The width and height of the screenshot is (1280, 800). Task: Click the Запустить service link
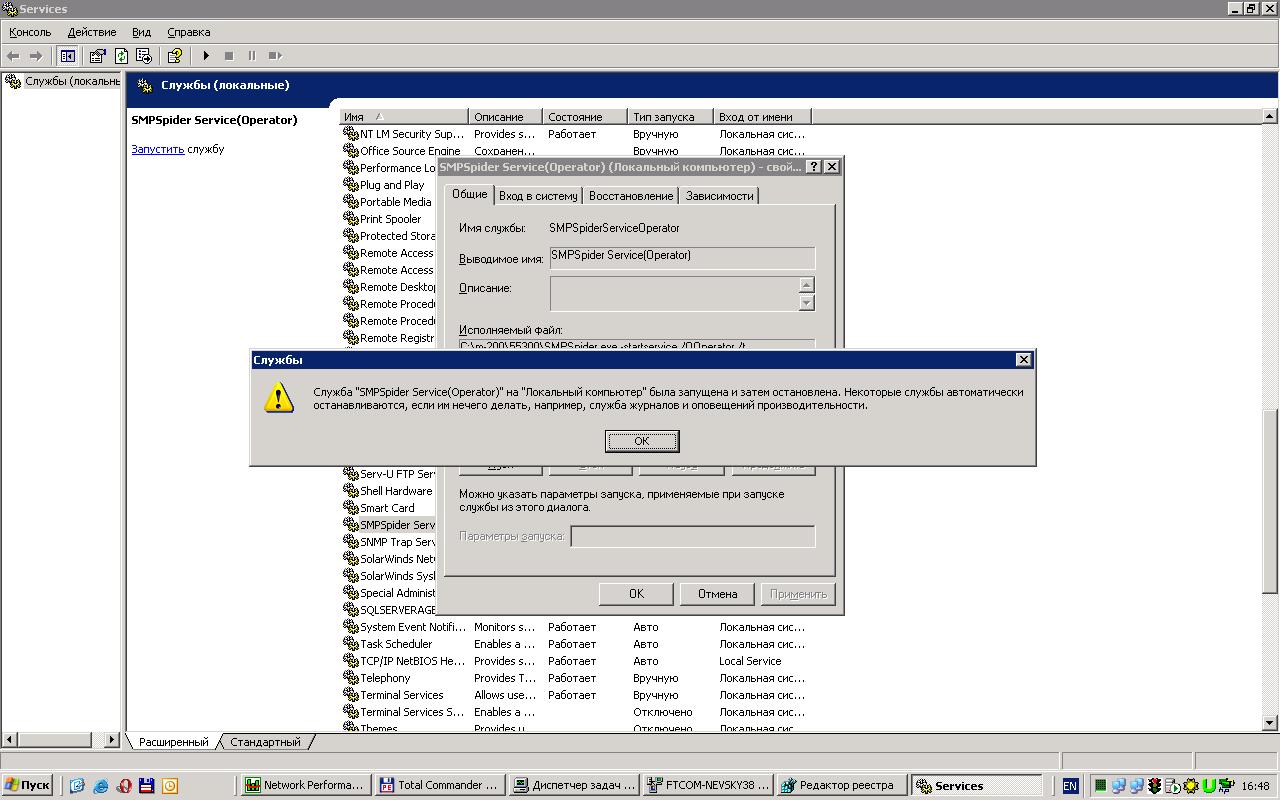tap(157, 149)
